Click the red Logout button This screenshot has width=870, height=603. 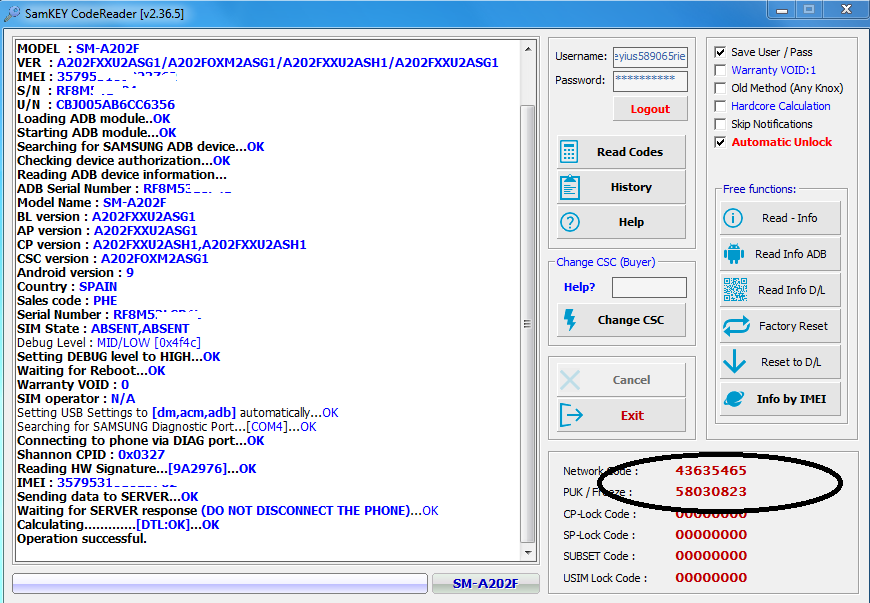(x=650, y=109)
